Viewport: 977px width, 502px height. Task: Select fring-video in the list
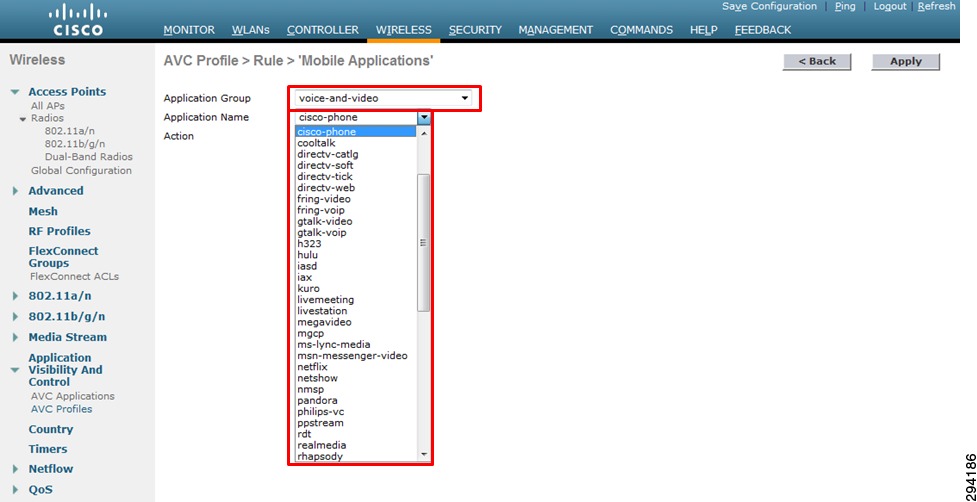(355, 199)
